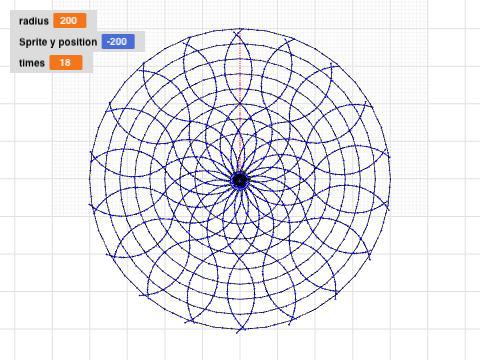Image resolution: width=480 pixels, height=360 pixels.
Task: Click the topmost point of the outer circle
Action: pyautogui.click(x=240, y=29)
